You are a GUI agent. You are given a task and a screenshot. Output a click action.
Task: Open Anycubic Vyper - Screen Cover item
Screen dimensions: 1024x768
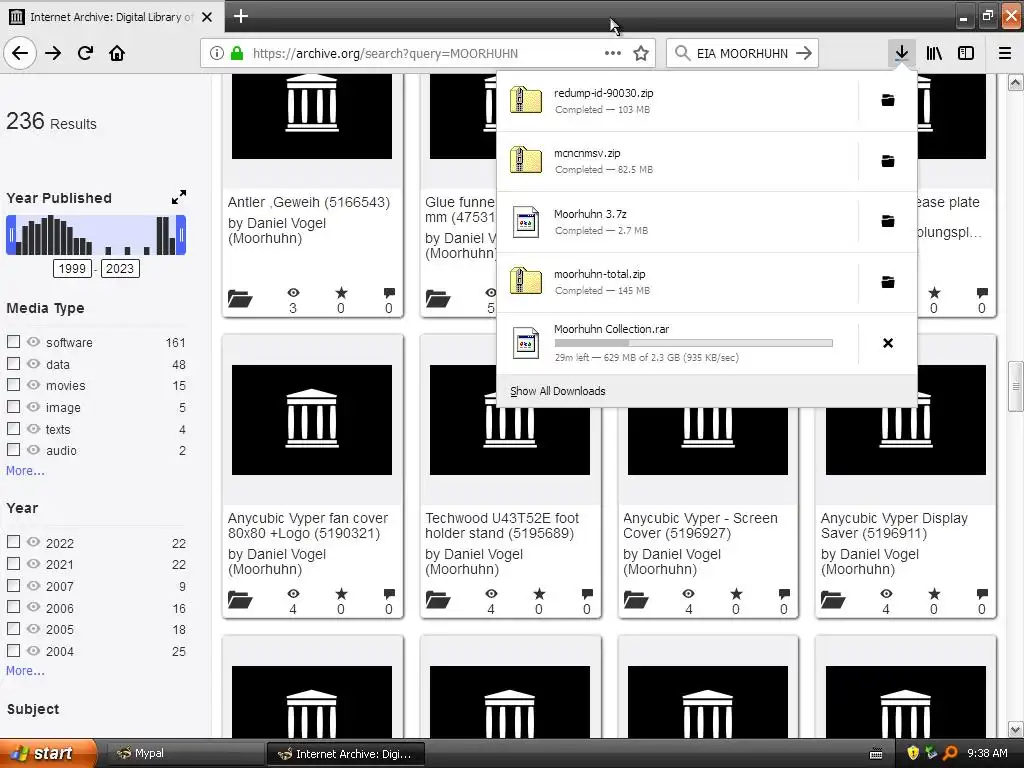coord(700,526)
